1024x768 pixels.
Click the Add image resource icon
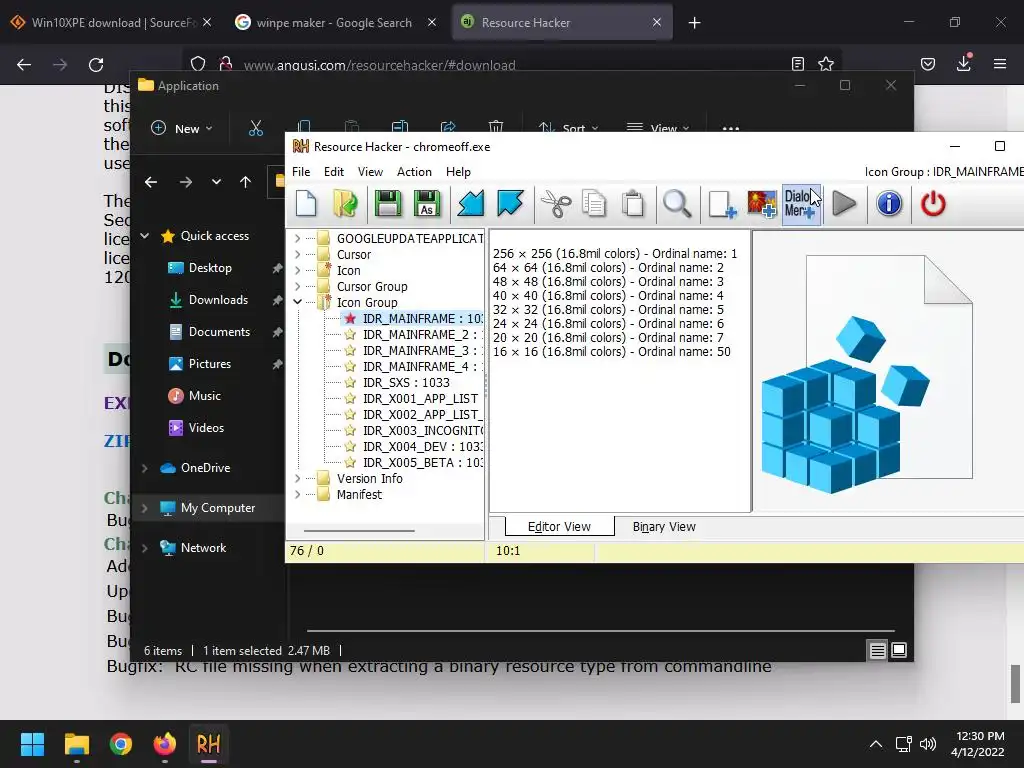[x=761, y=204]
